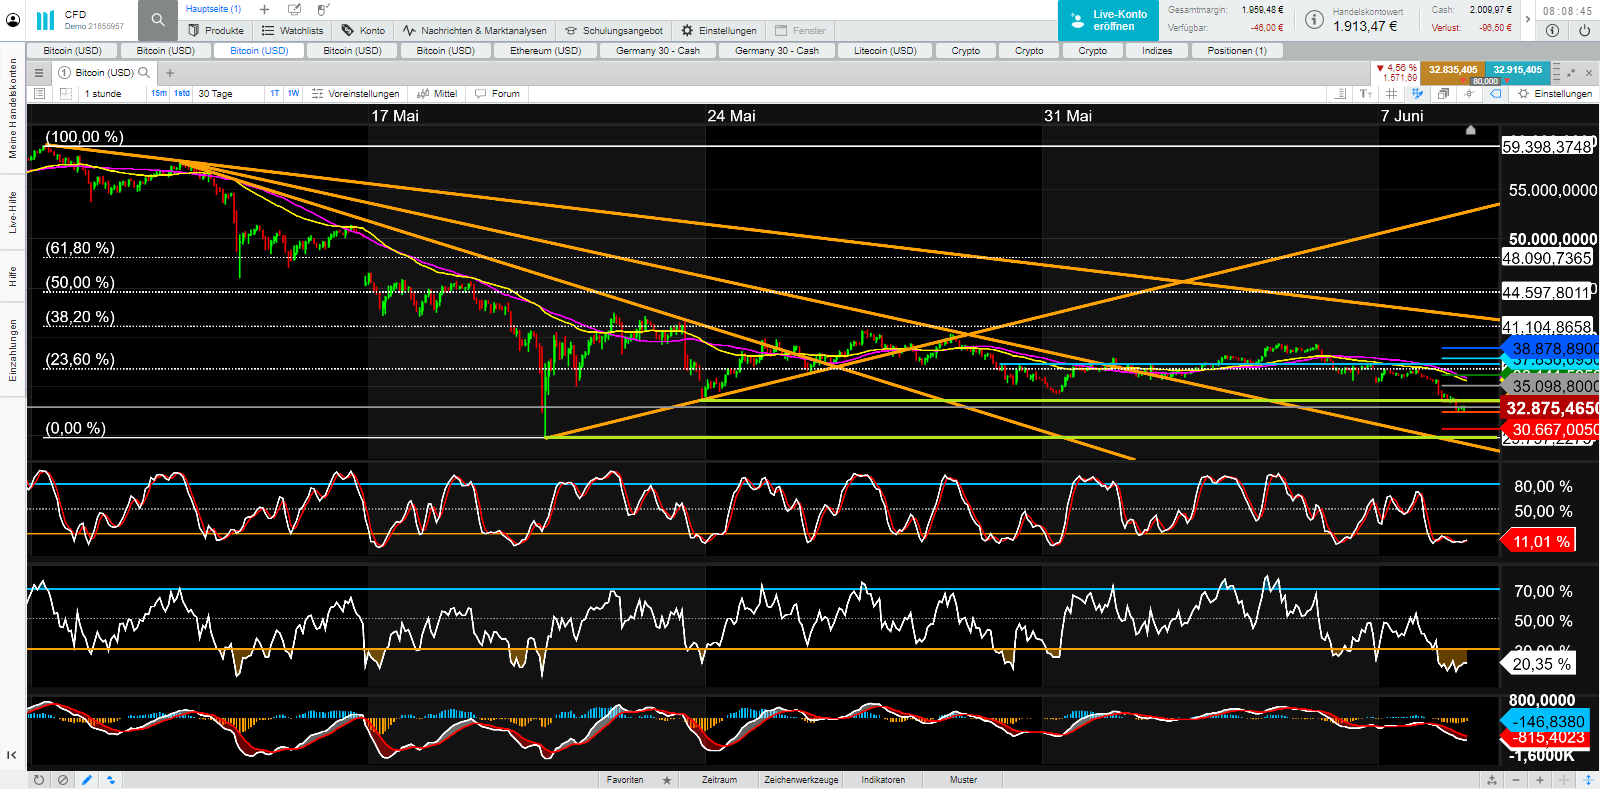Toggle the blue drawings visibility icon

(x=1417, y=94)
